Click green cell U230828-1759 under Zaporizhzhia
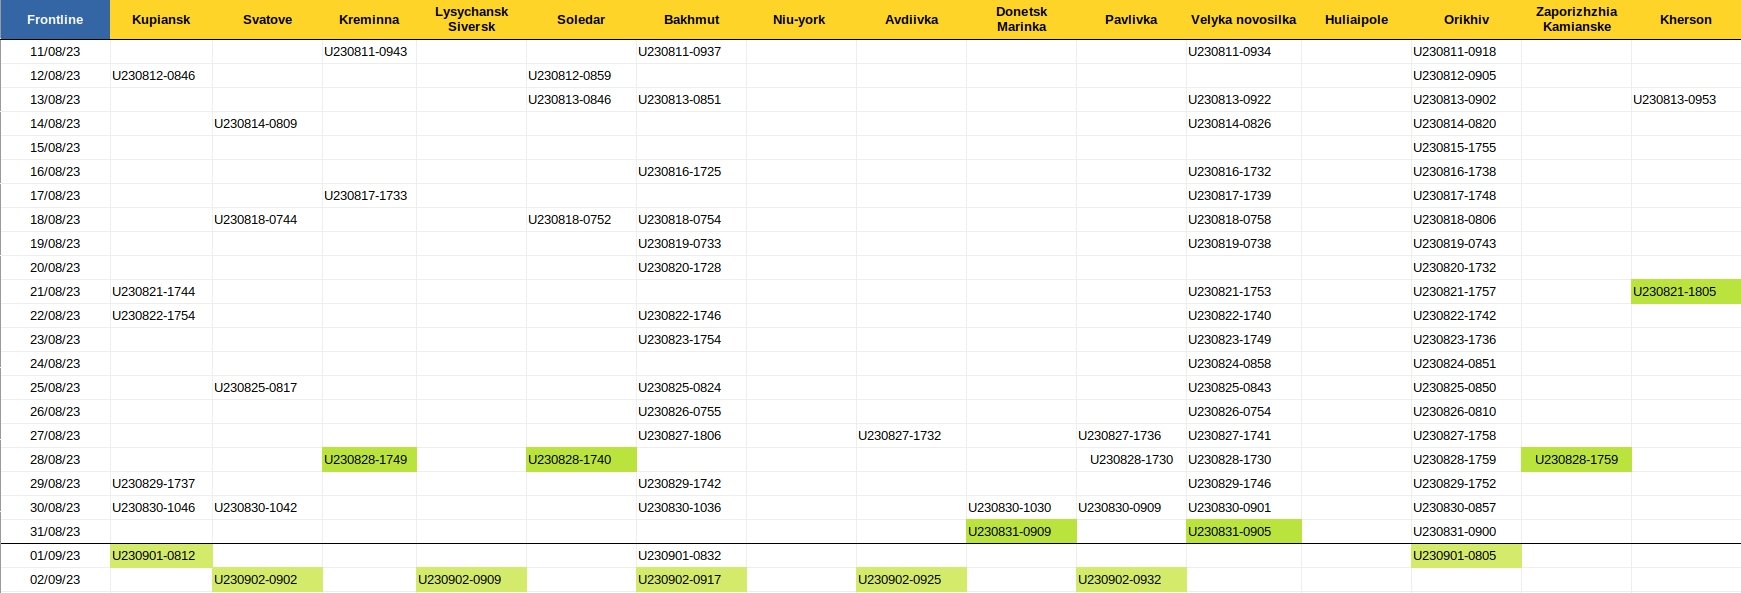 (x=1576, y=459)
